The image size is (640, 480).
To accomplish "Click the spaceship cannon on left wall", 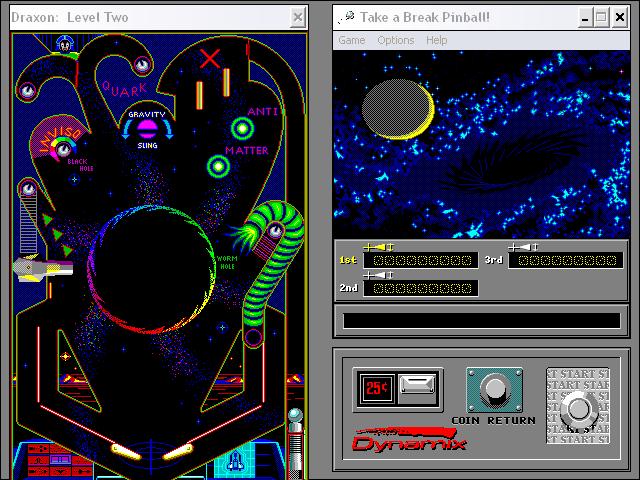I will pos(43,268).
